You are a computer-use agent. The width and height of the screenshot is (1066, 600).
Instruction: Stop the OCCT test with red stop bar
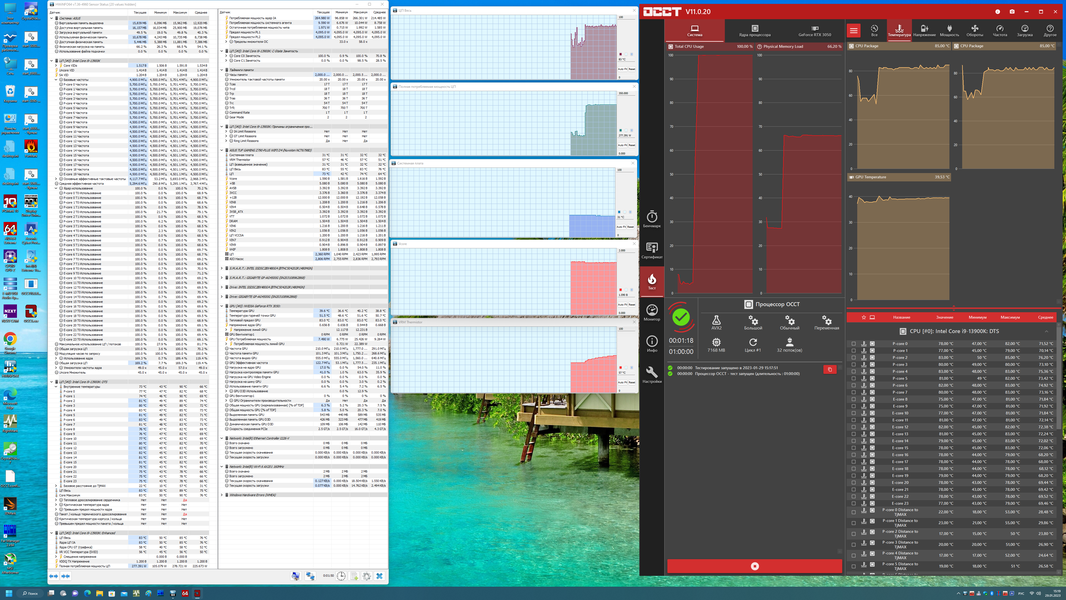pyautogui.click(x=755, y=566)
